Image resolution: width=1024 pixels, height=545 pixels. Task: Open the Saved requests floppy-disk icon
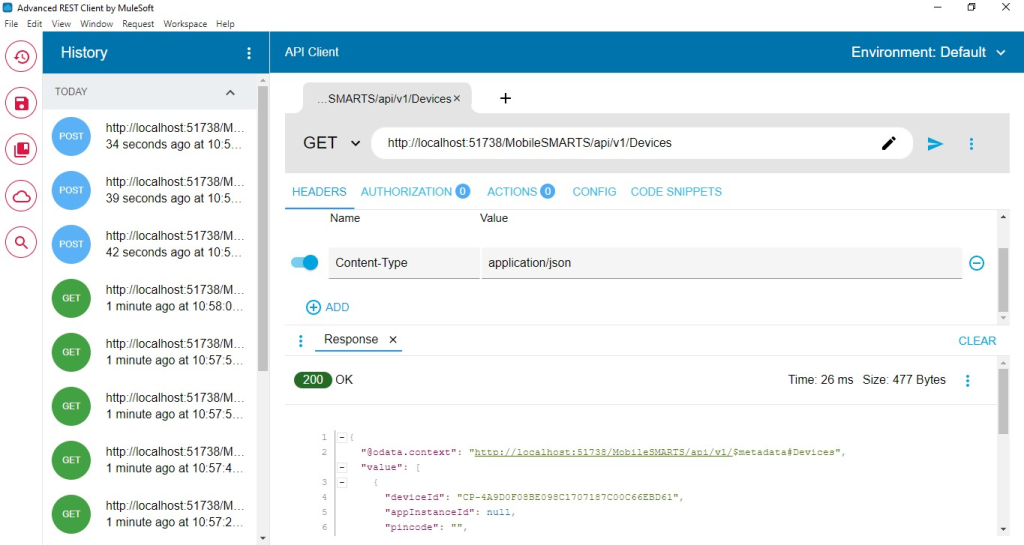coord(21,103)
